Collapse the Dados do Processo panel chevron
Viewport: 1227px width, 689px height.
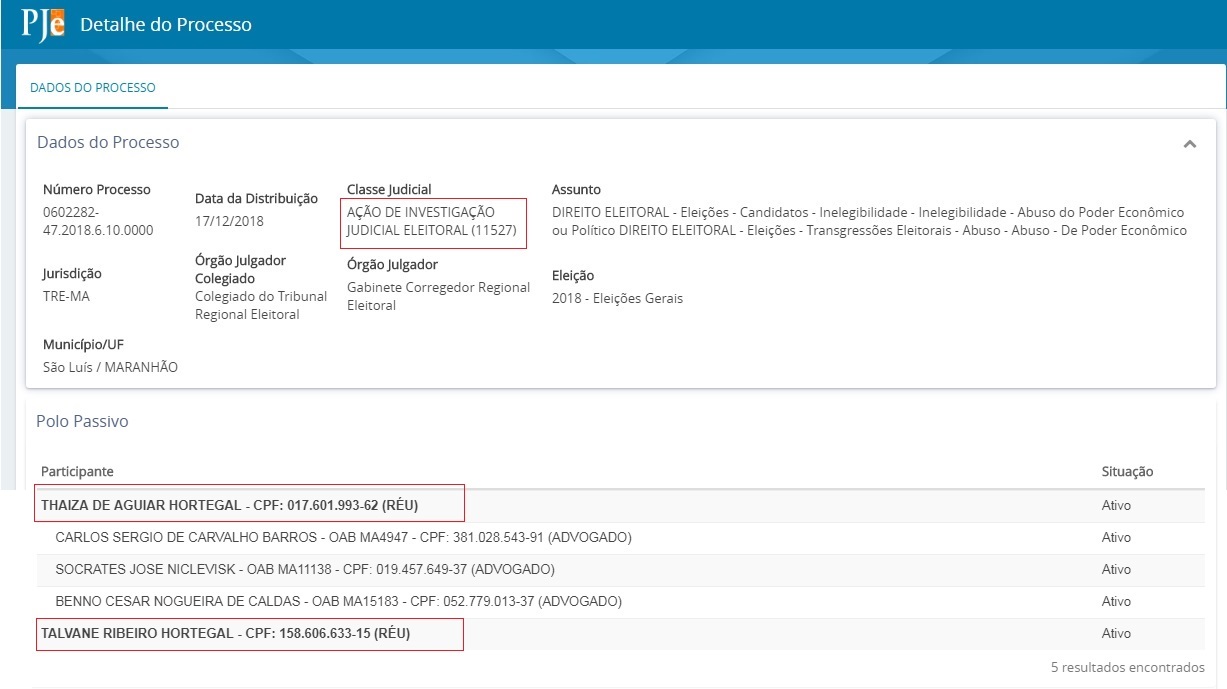[1189, 144]
